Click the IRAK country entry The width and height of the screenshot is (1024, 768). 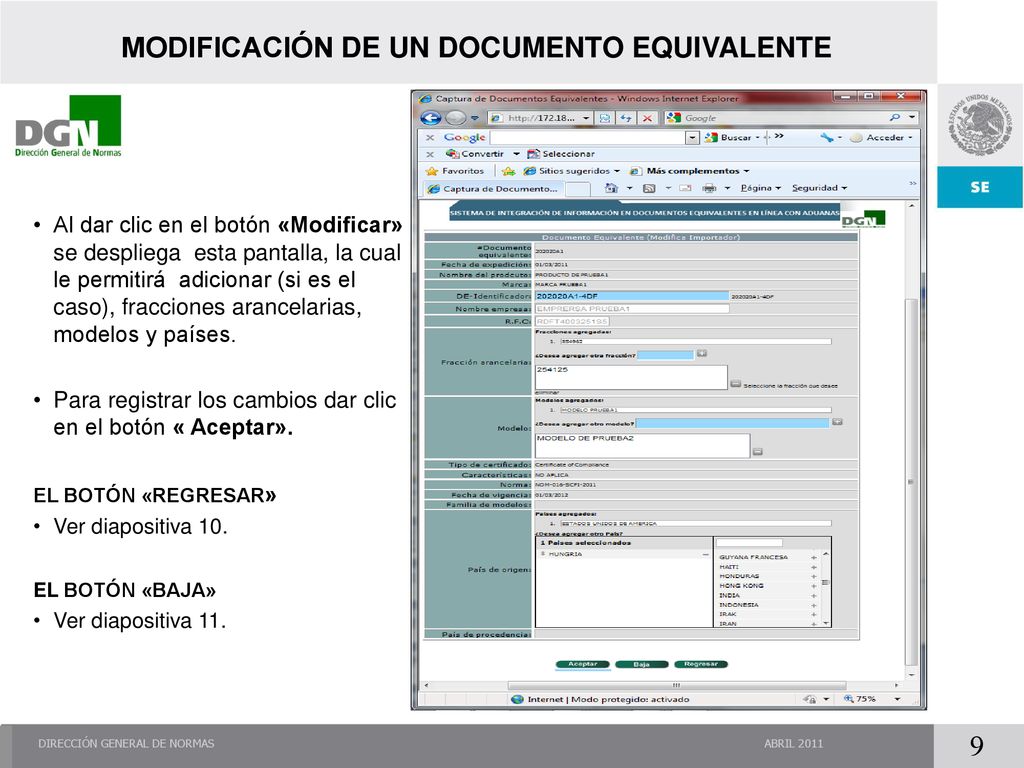[x=728, y=615]
